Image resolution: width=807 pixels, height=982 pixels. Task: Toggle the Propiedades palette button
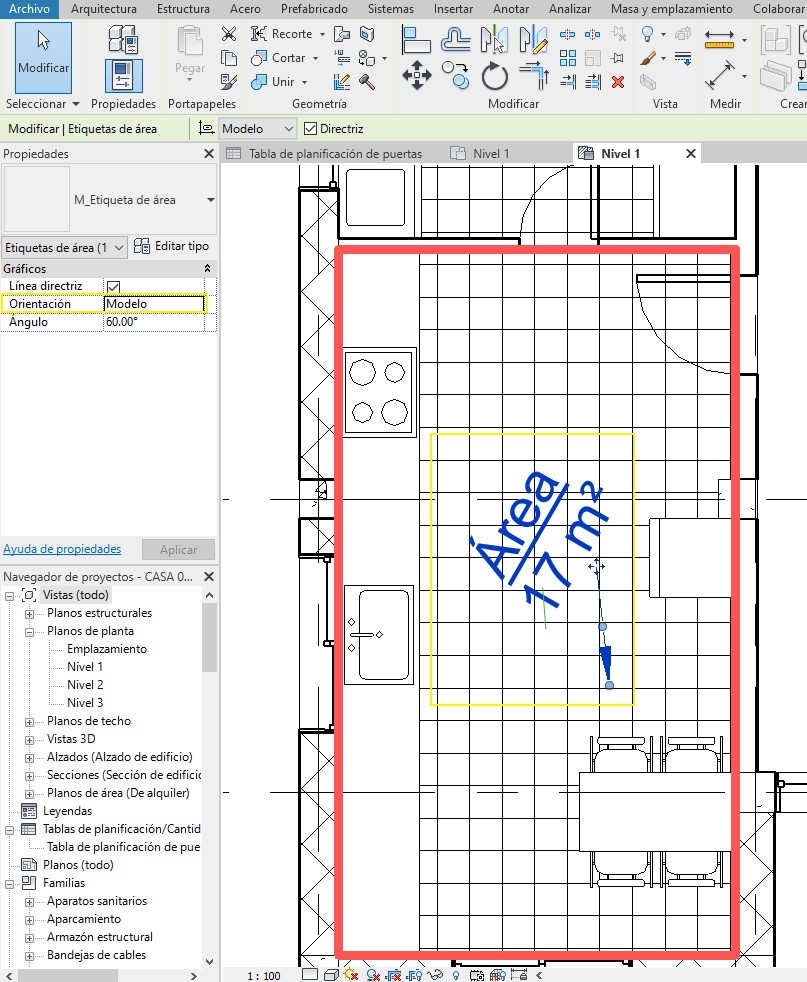(x=123, y=75)
